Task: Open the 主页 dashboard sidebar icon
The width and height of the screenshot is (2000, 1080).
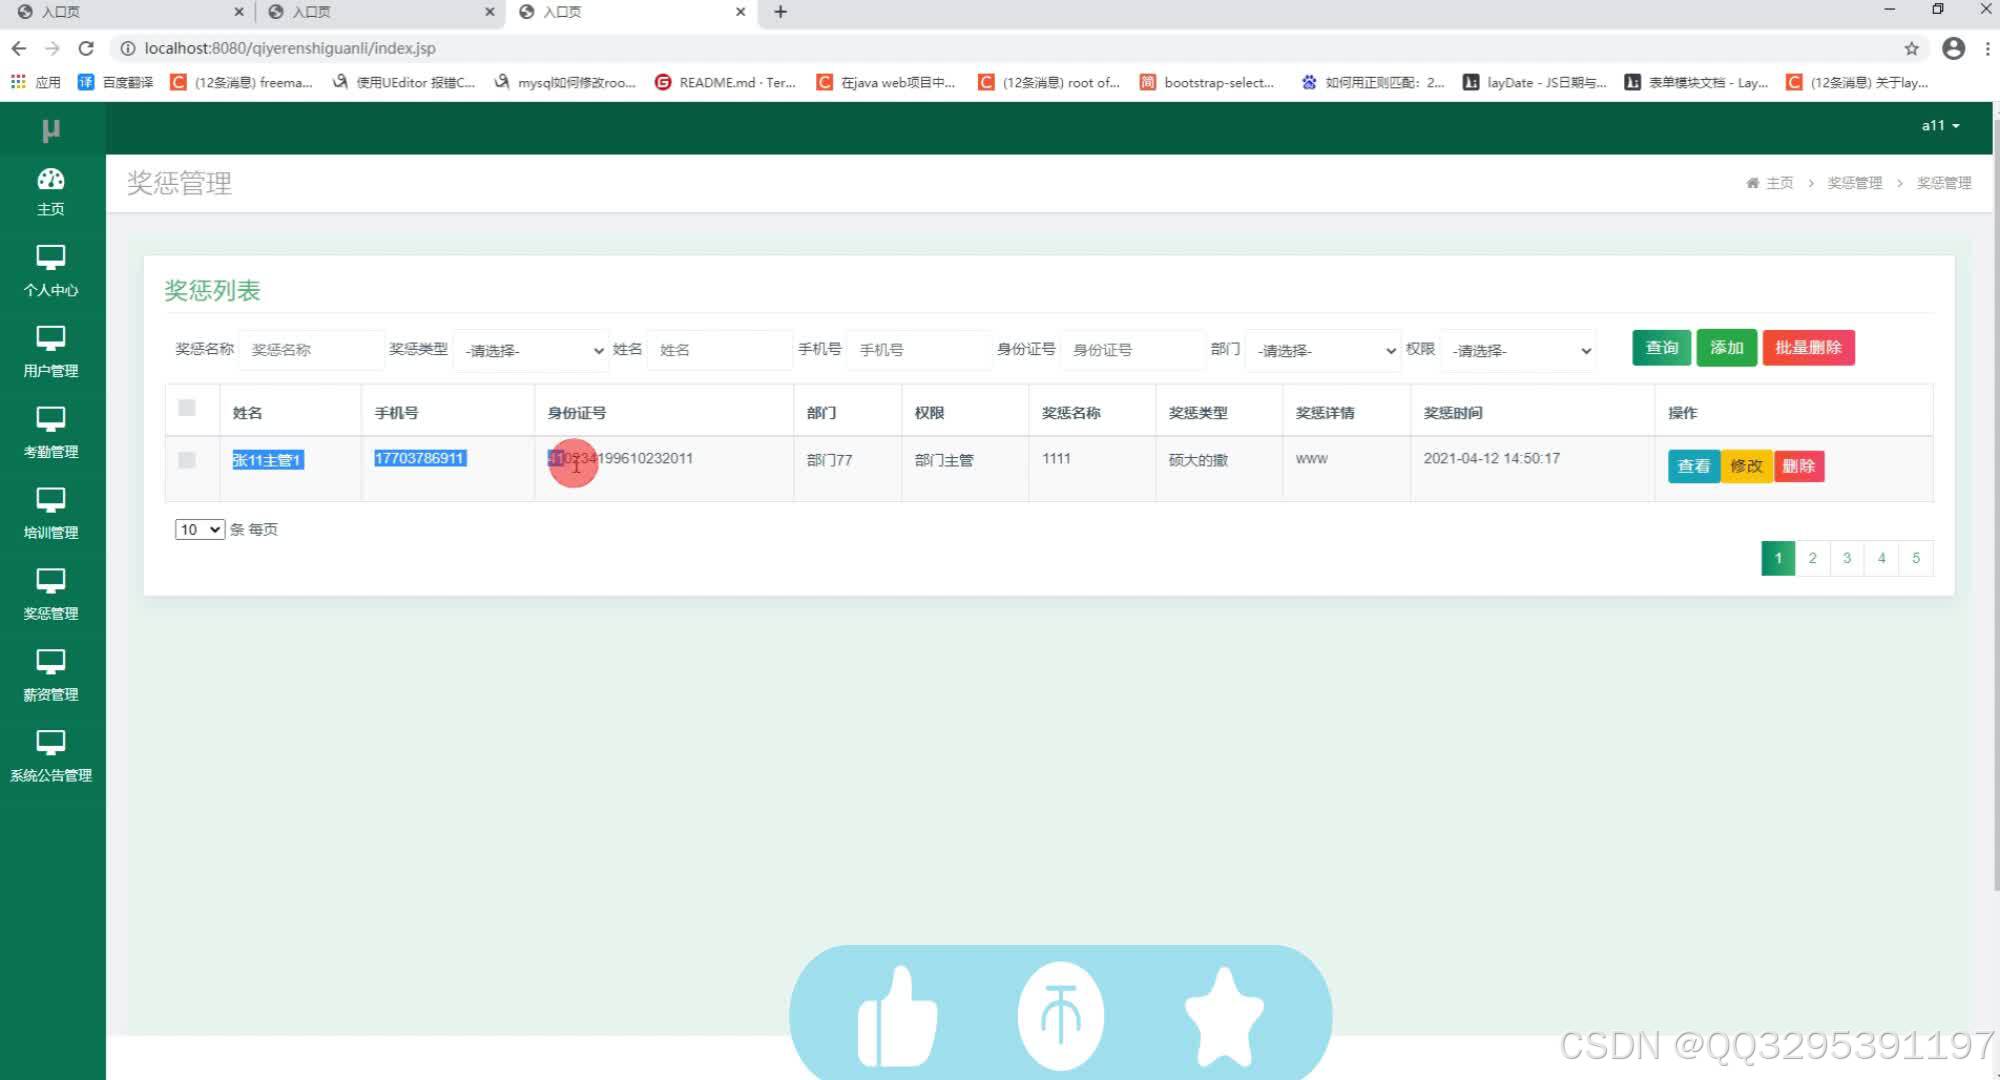Action: pos(51,192)
